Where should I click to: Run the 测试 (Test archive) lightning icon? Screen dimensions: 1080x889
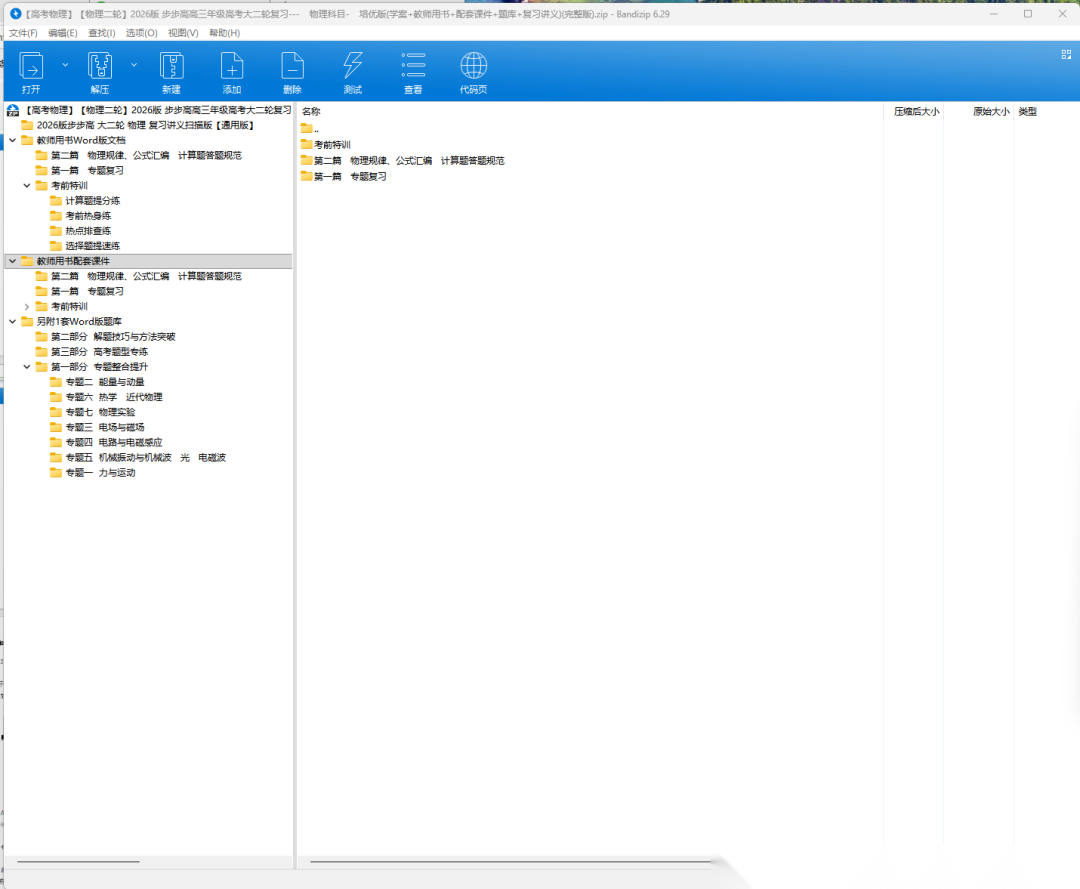pos(352,67)
